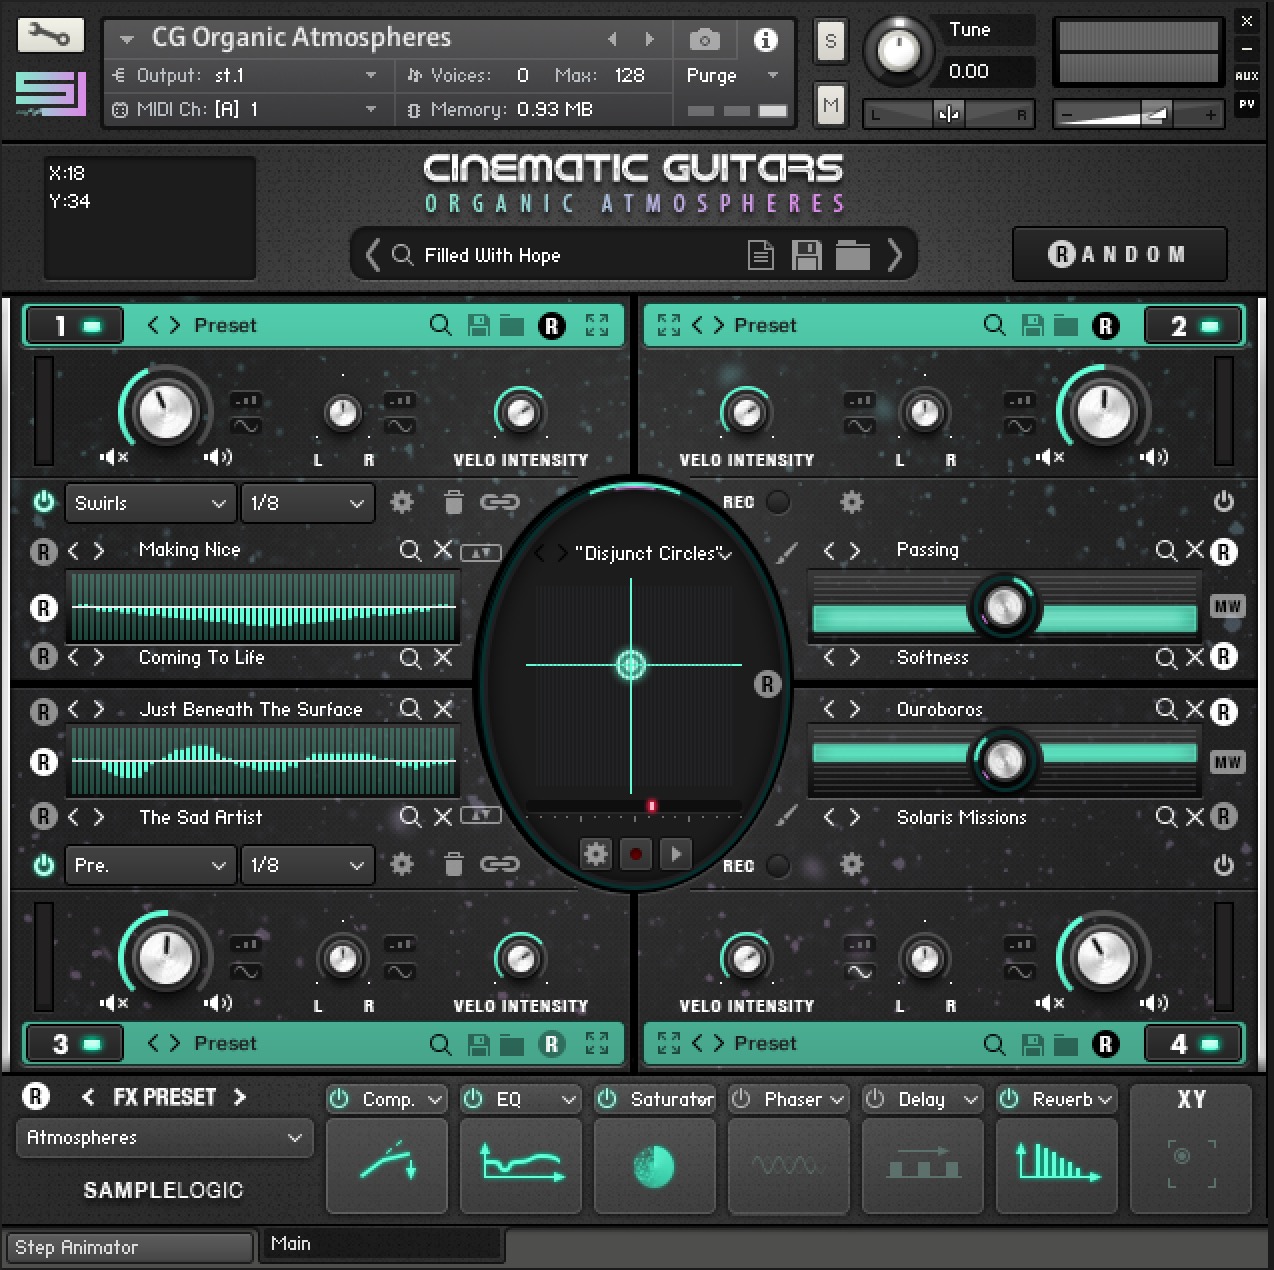
Task: Search global presets with the magnifier next to Filled With Hope
Action: (x=402, y=255)
